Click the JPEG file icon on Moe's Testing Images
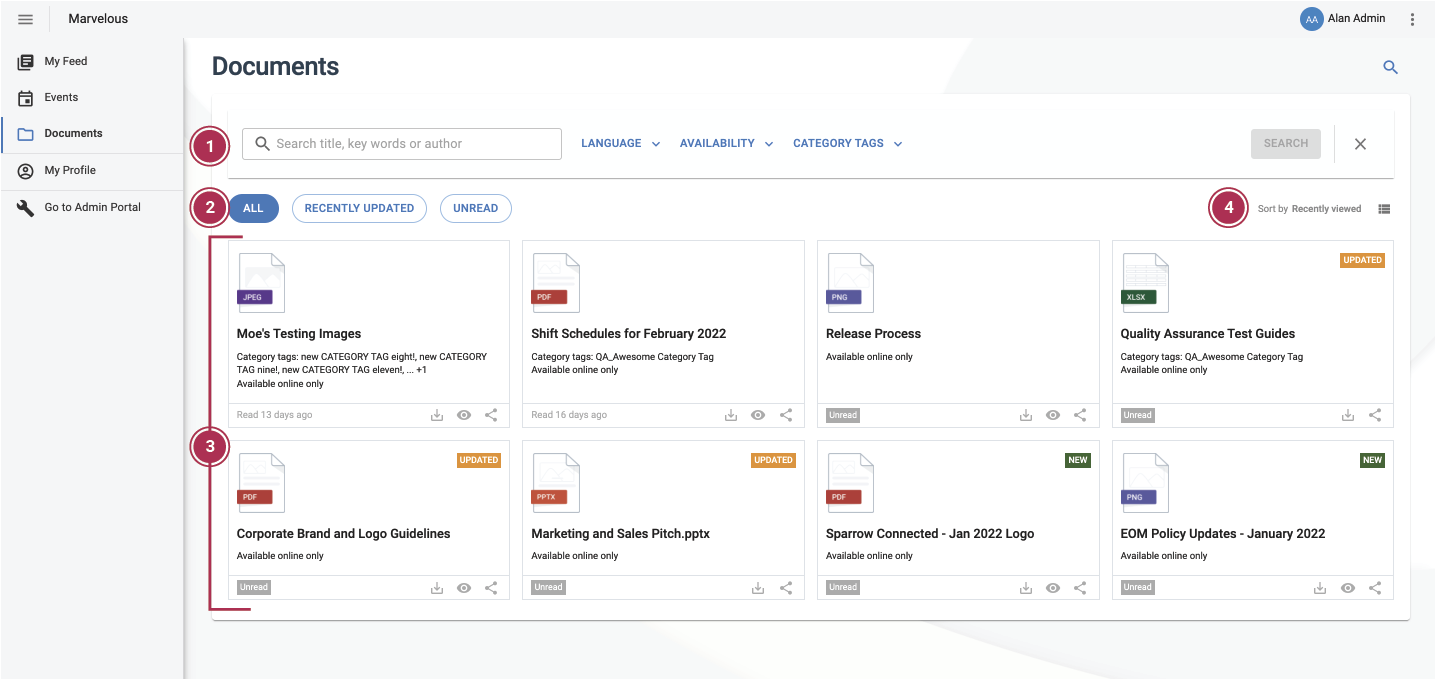 (x=261, y=283)
